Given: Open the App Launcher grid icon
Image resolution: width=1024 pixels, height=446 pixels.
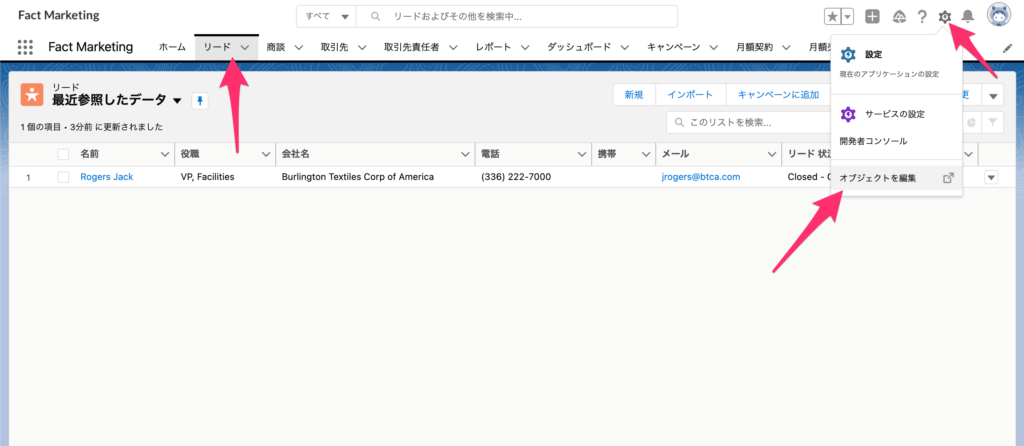Looking at the screenshot, I should pyautogui.click(x=25, y=47).
